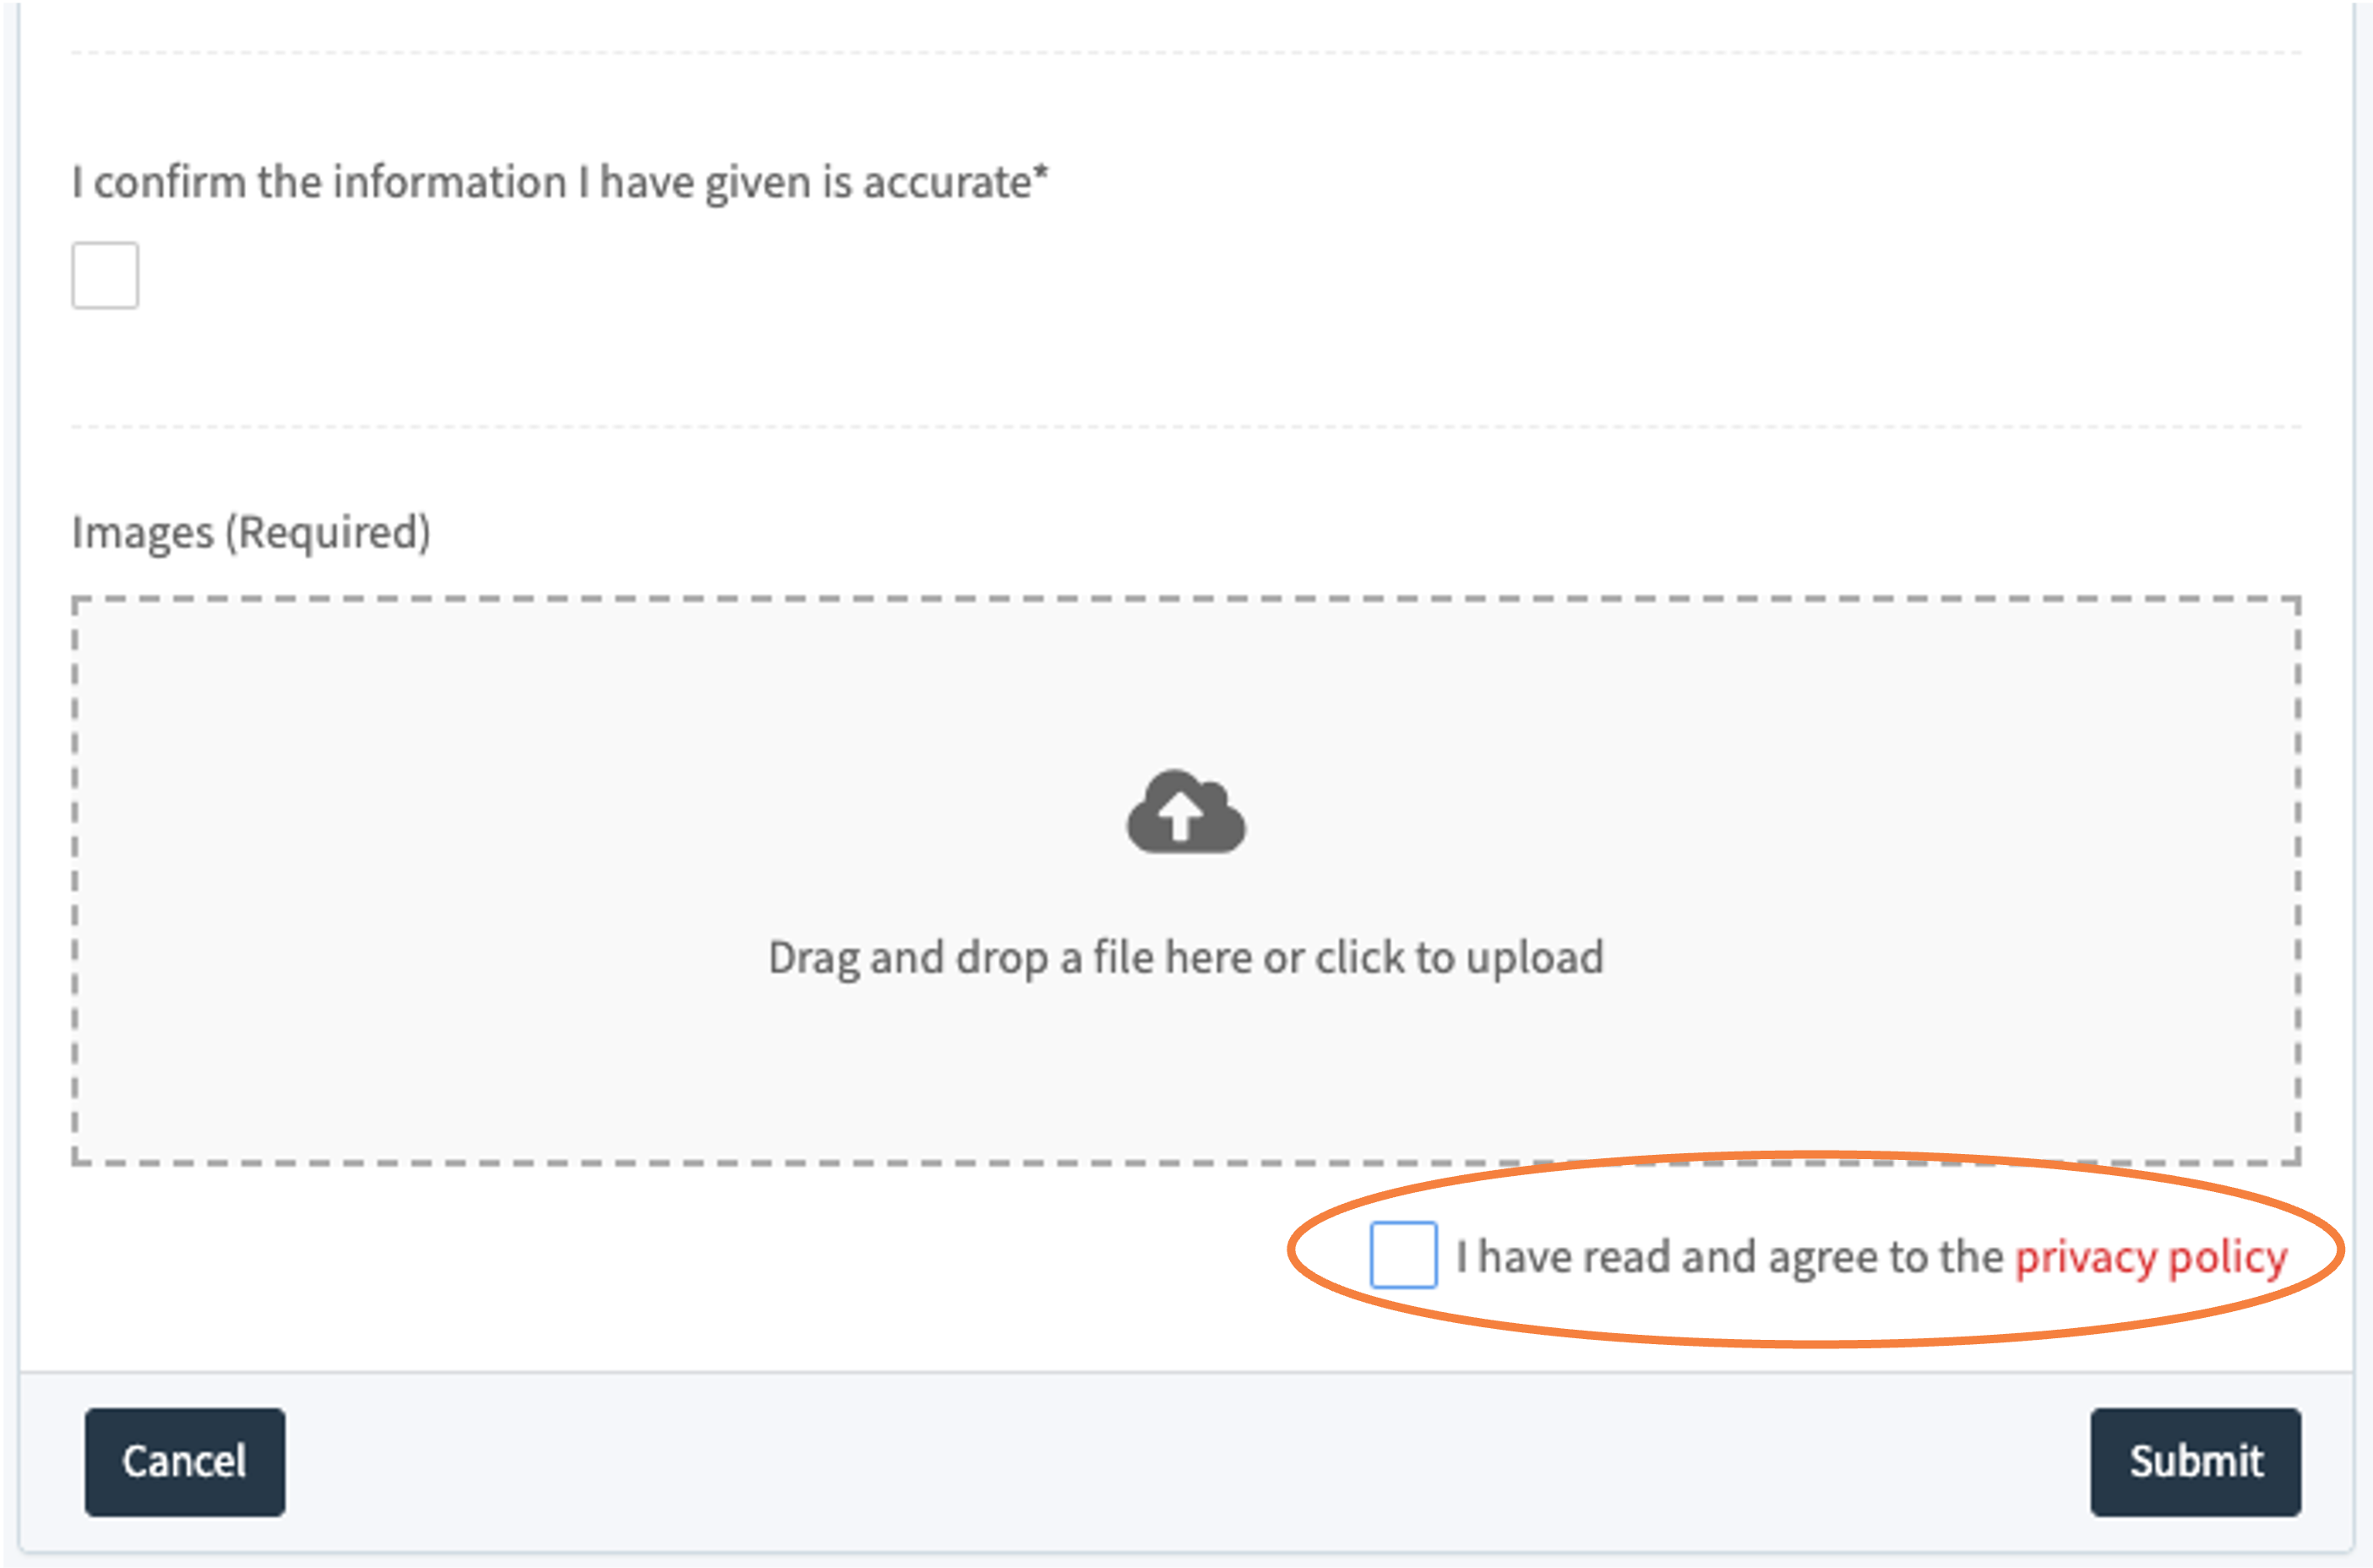2373x1568 pixels.
Task: Click the dashed file upload drop zone
Action: pyautogui.click(x=1186, y=881)
